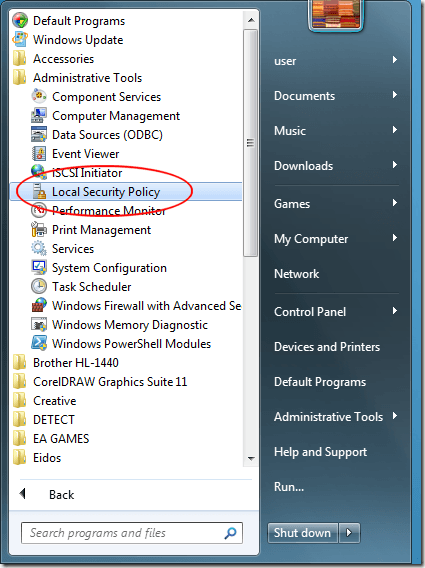
Task: Open Network from the right pane
Action: pos(296,274)
